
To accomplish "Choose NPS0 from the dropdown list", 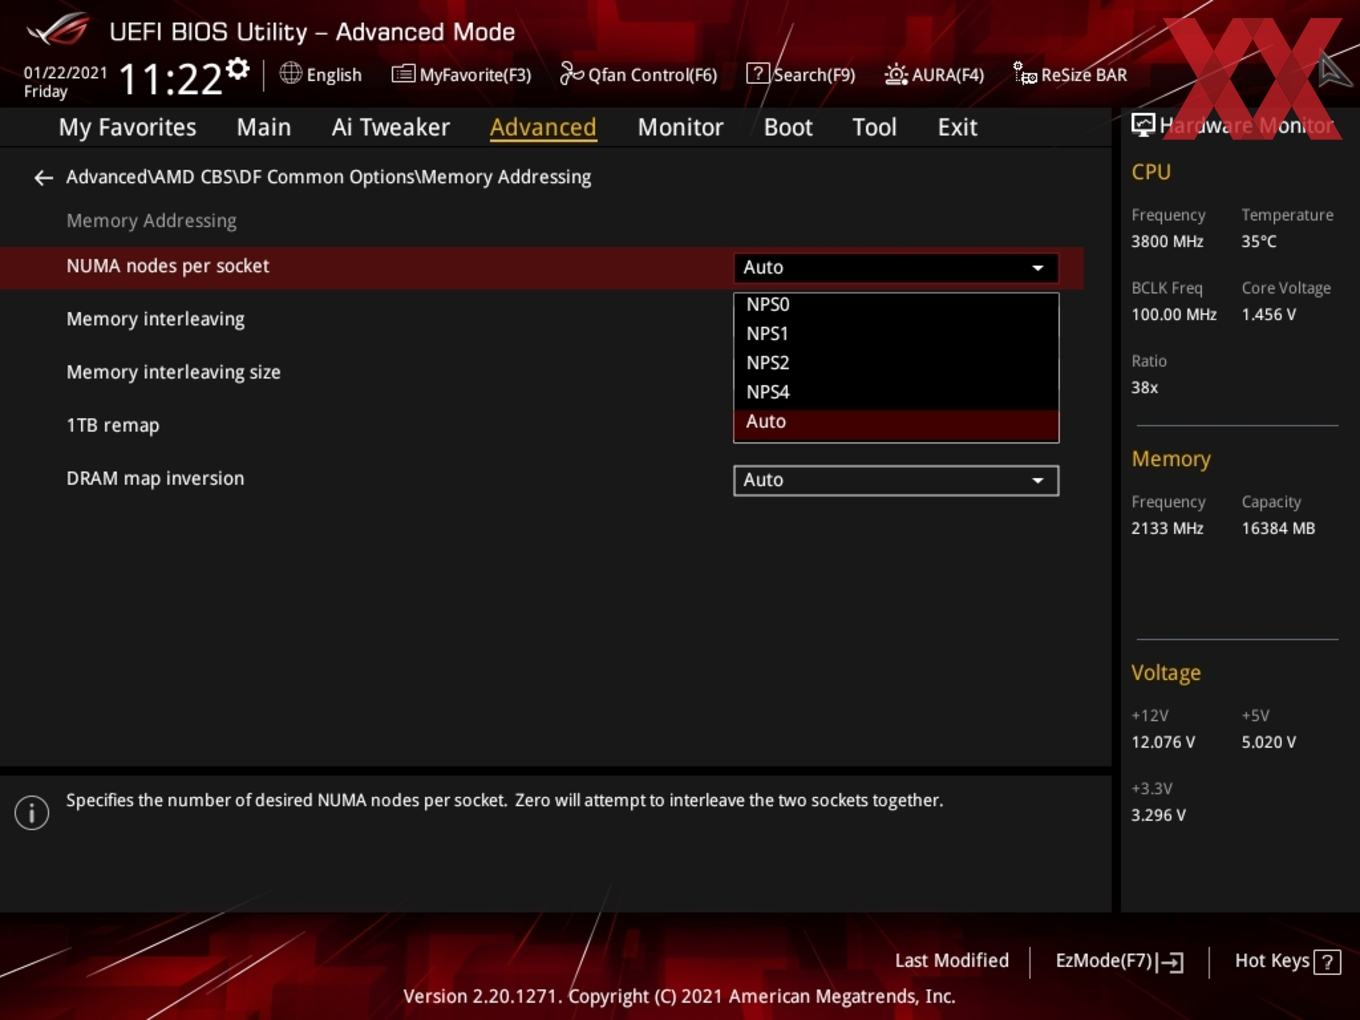I will [896, 305].
